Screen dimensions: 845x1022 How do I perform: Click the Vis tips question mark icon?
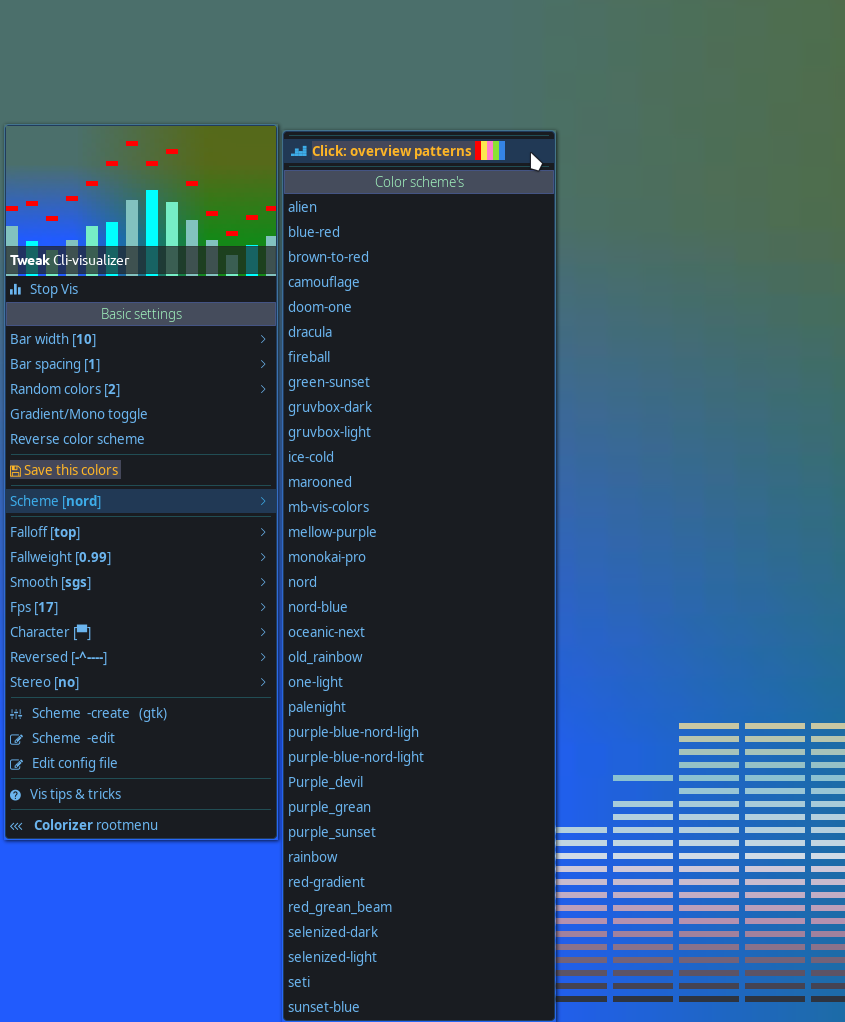pyautogui.click(x=16, y=795)
